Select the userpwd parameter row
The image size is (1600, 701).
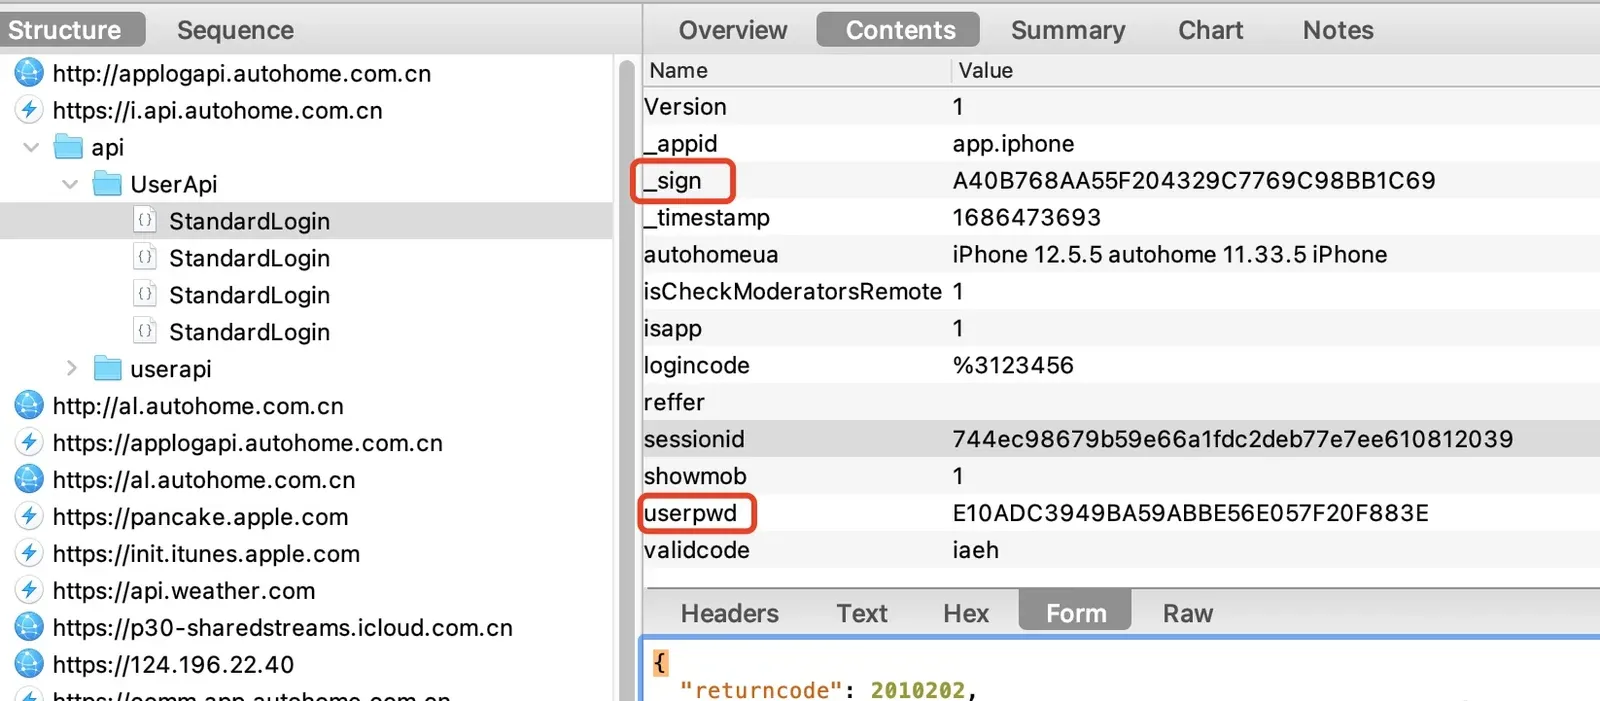click(x=1121, y=513)
